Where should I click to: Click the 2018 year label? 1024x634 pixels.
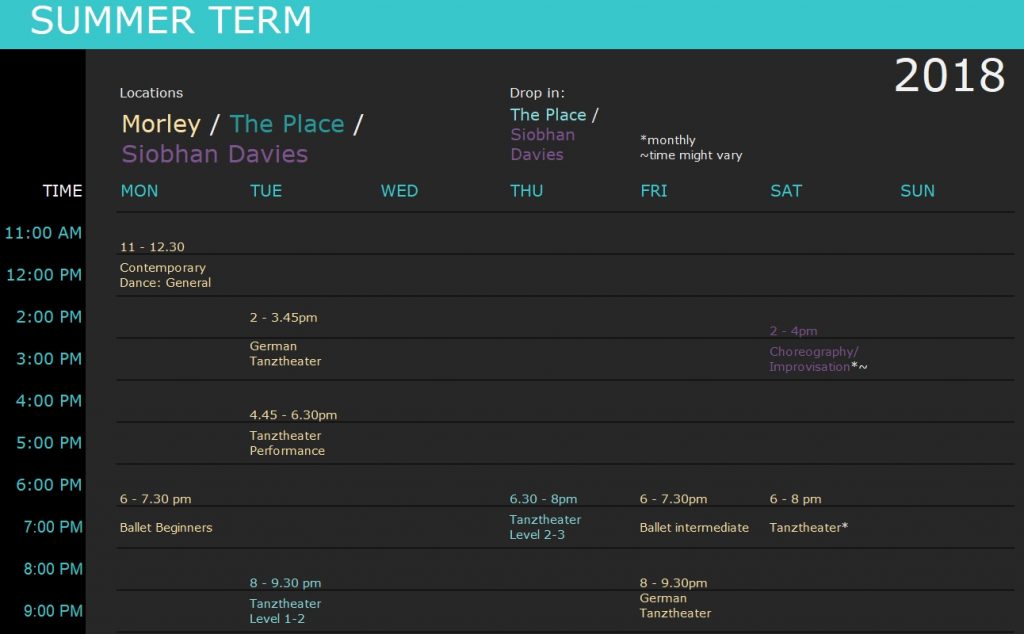click(950, 76)
